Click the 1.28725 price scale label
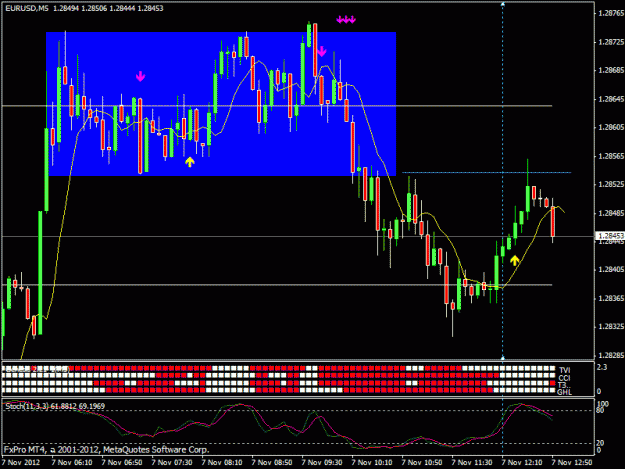 [610, 42]
